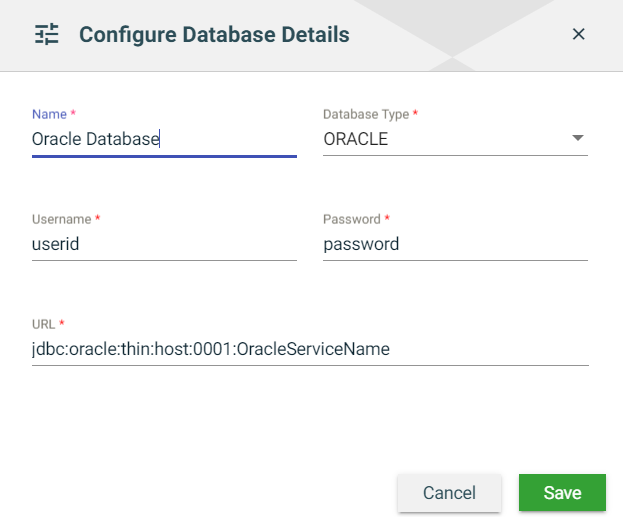Click inside the JDBC URL field
This screenshot has width=623, height=517.
pos(310,349)
